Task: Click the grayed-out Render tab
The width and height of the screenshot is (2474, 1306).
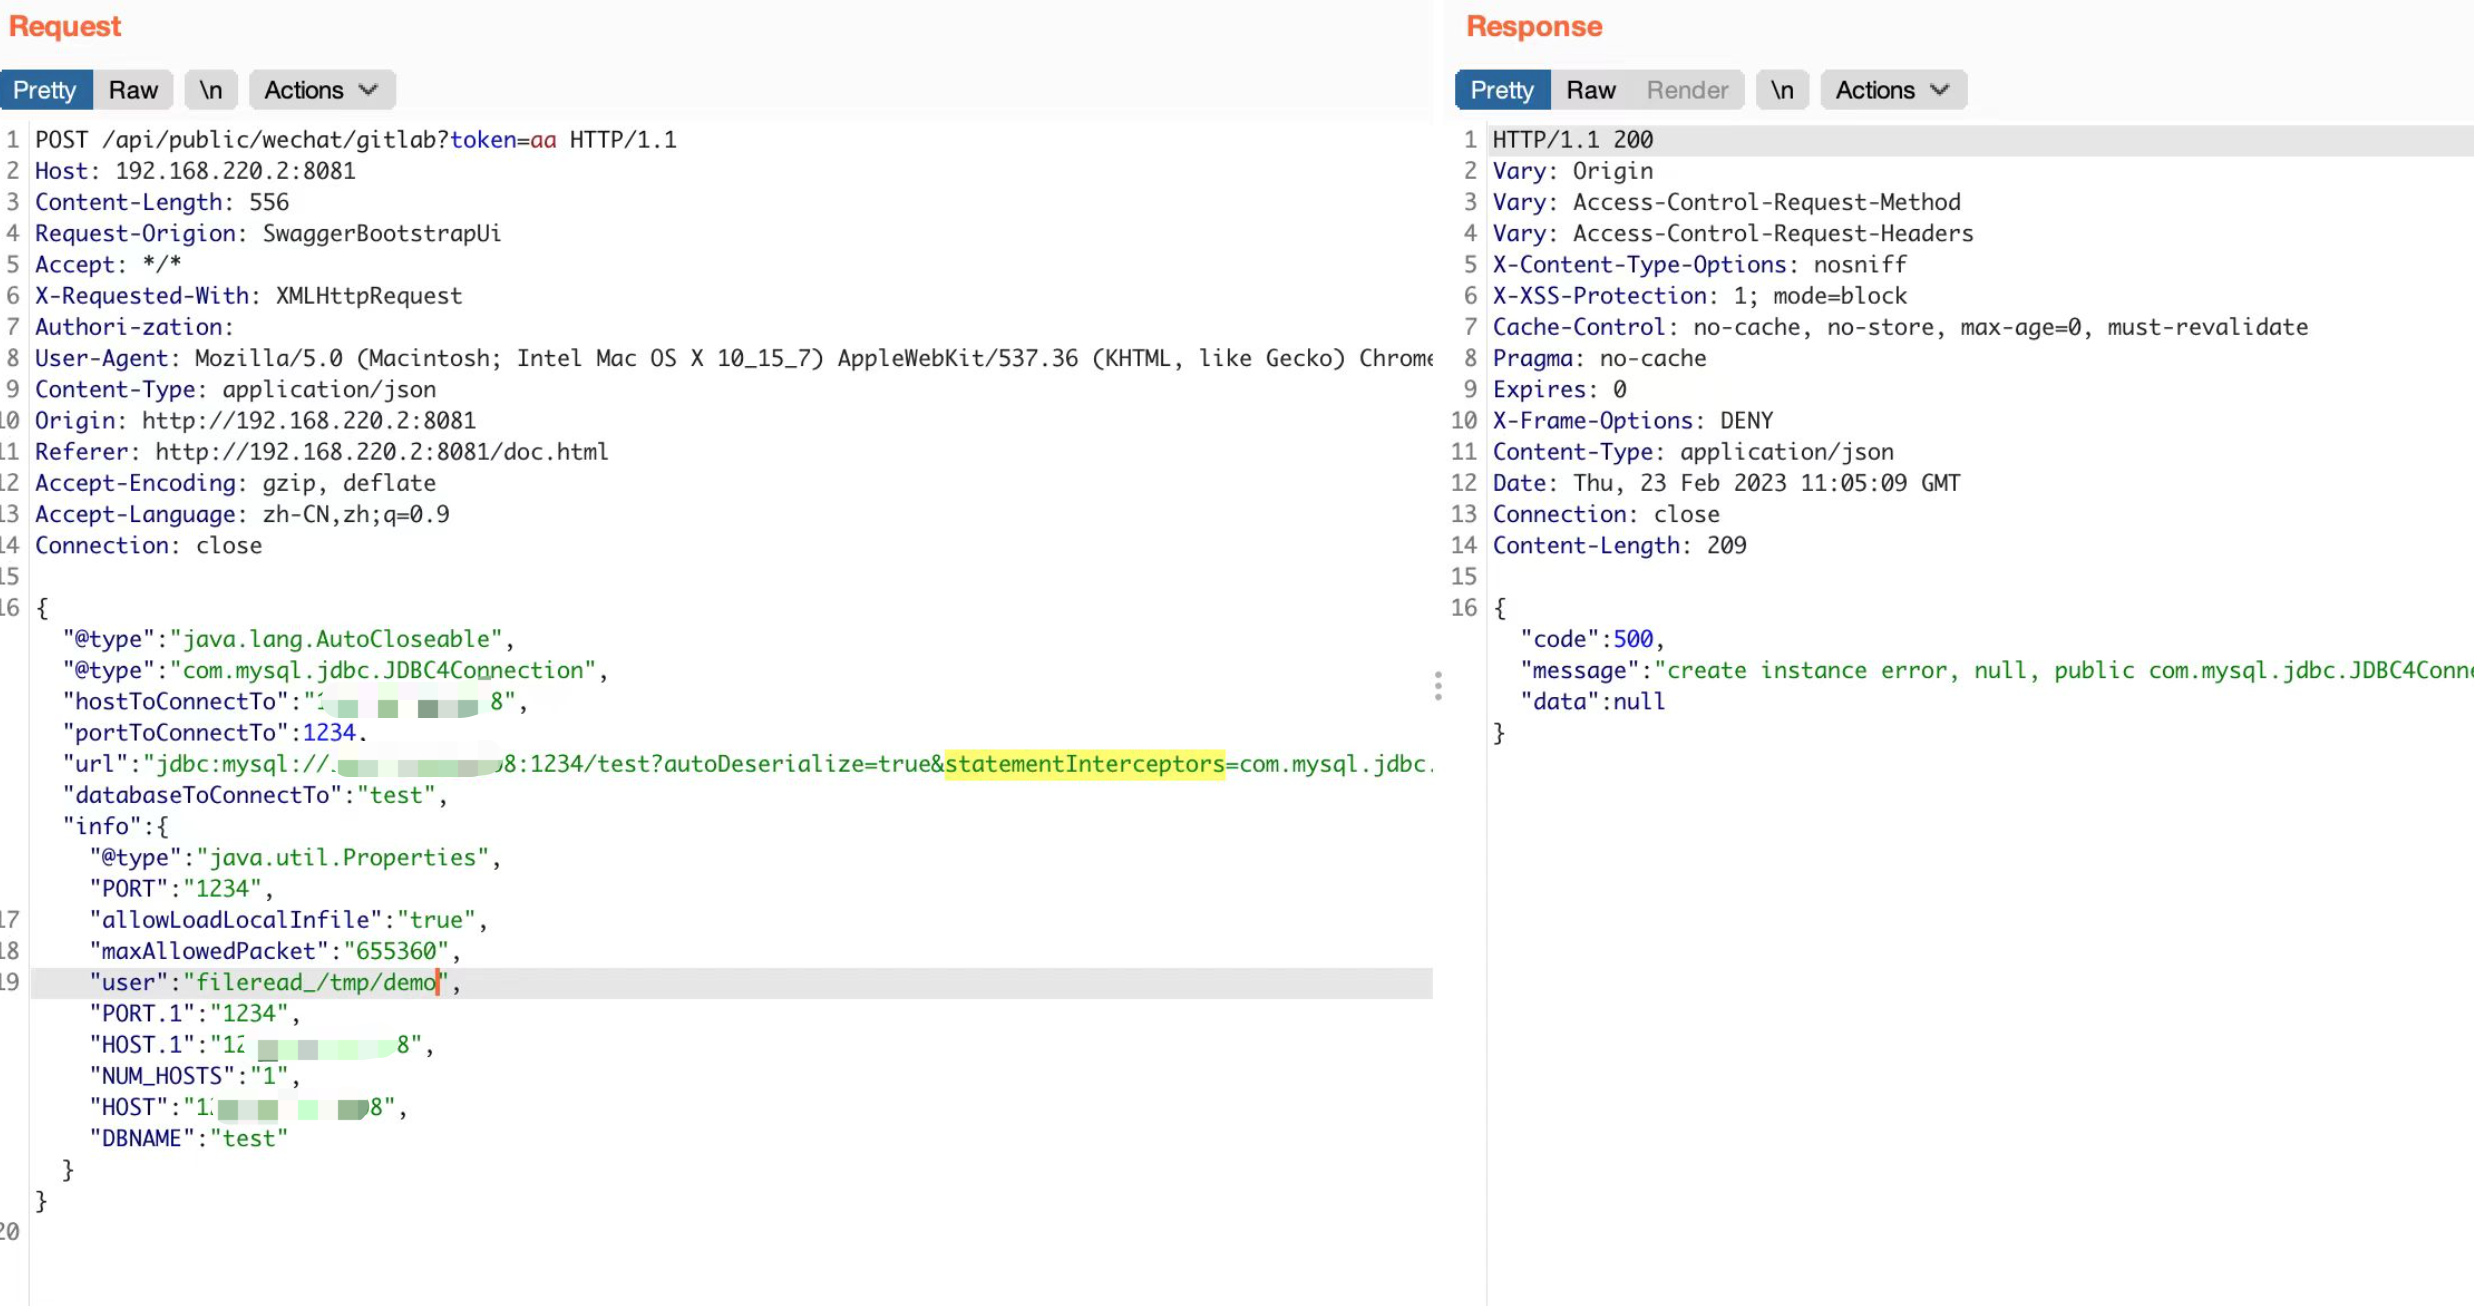Action: click(1687, 90)
